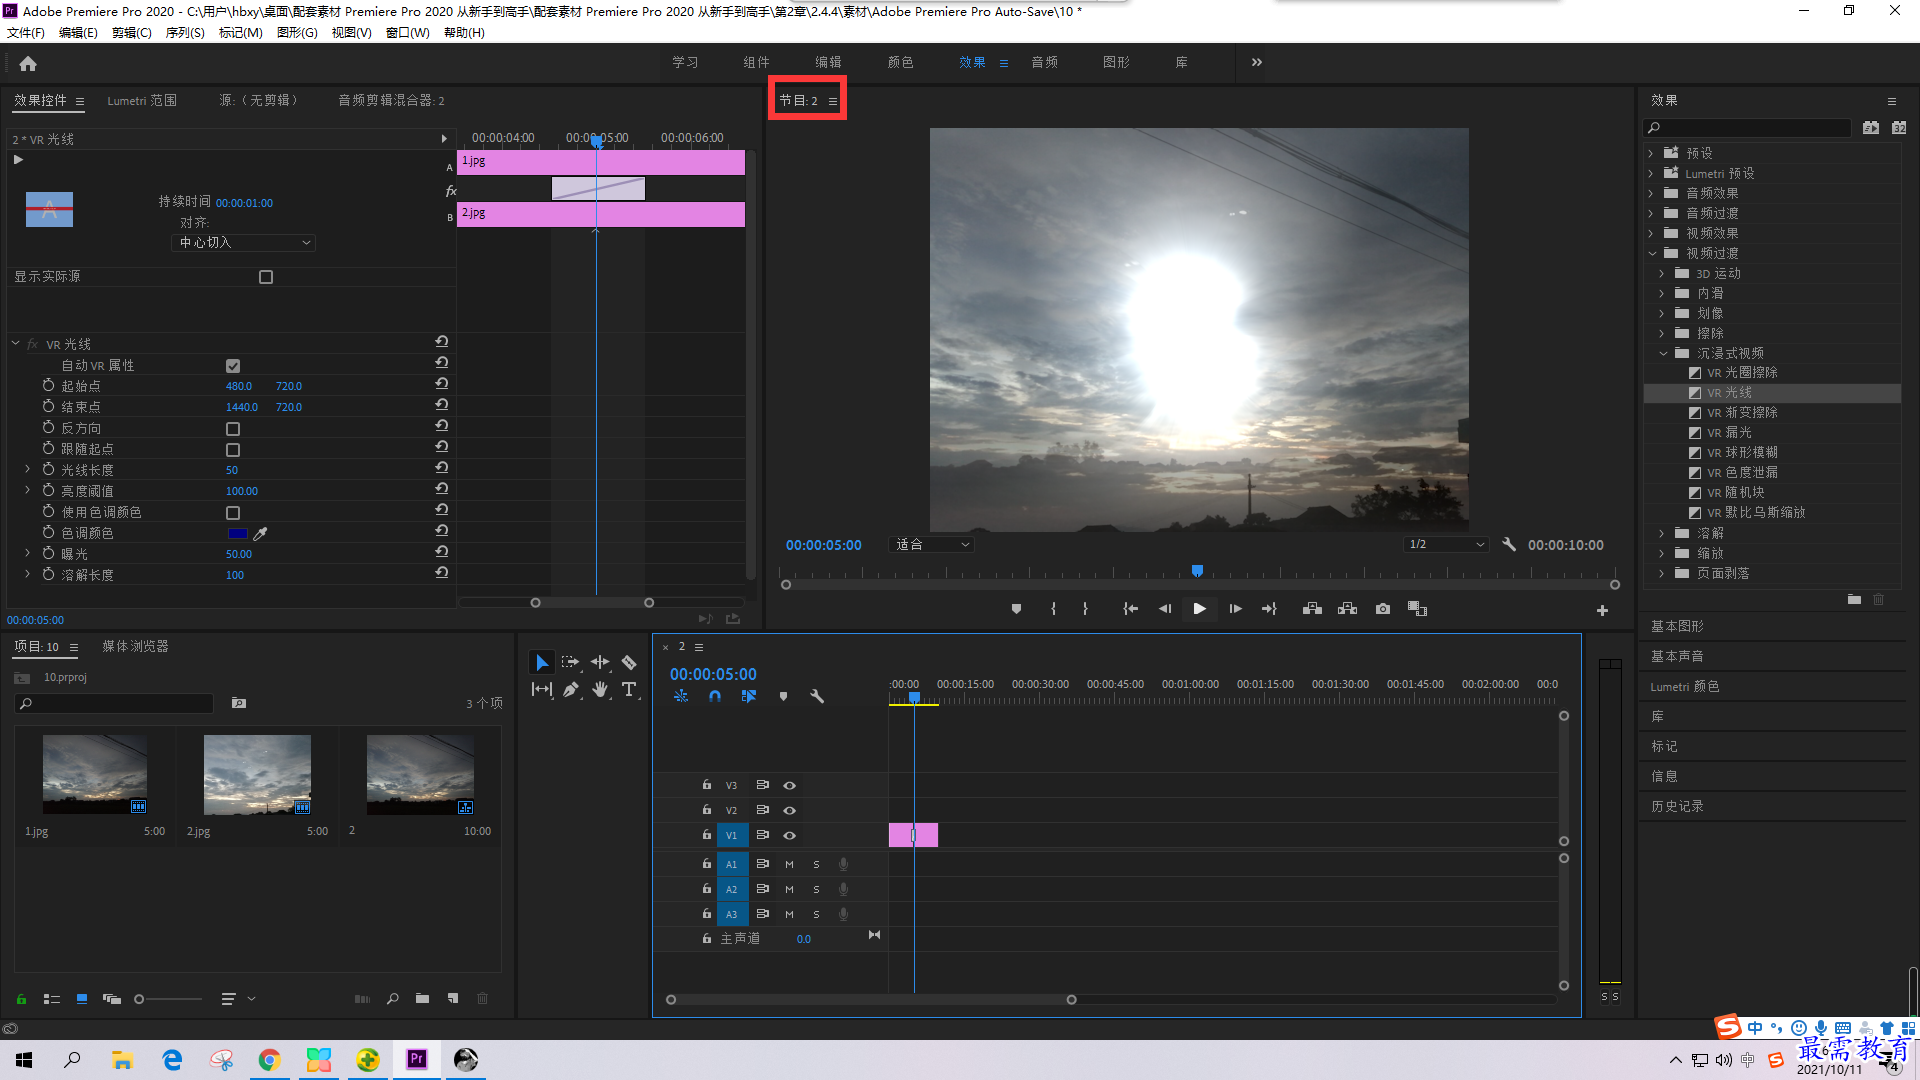Open 序列(S) menu
Viewport: 1920px width, 1080px height.
185,33
